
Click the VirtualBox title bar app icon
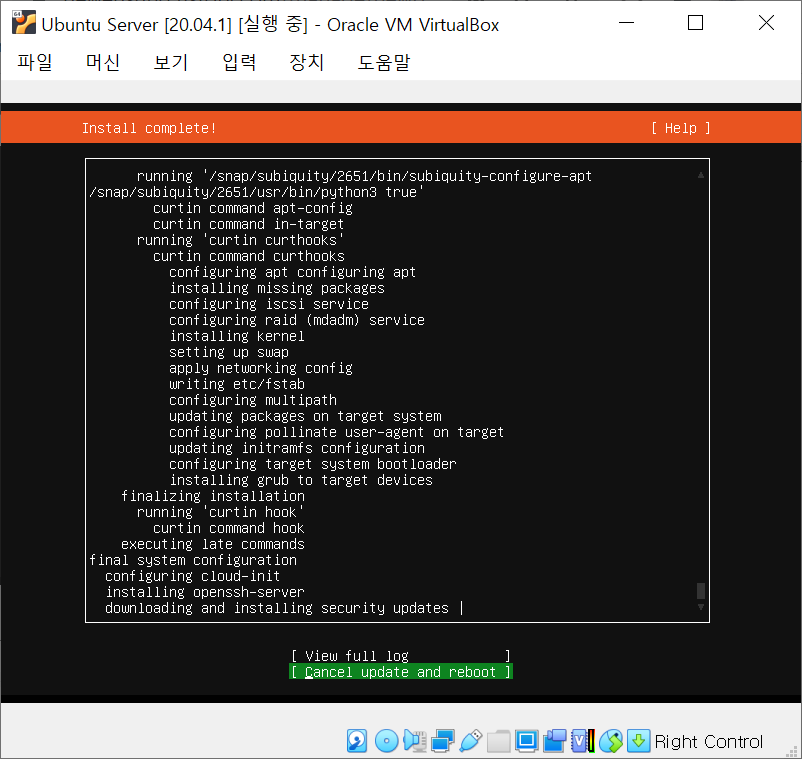pos(24,23)
